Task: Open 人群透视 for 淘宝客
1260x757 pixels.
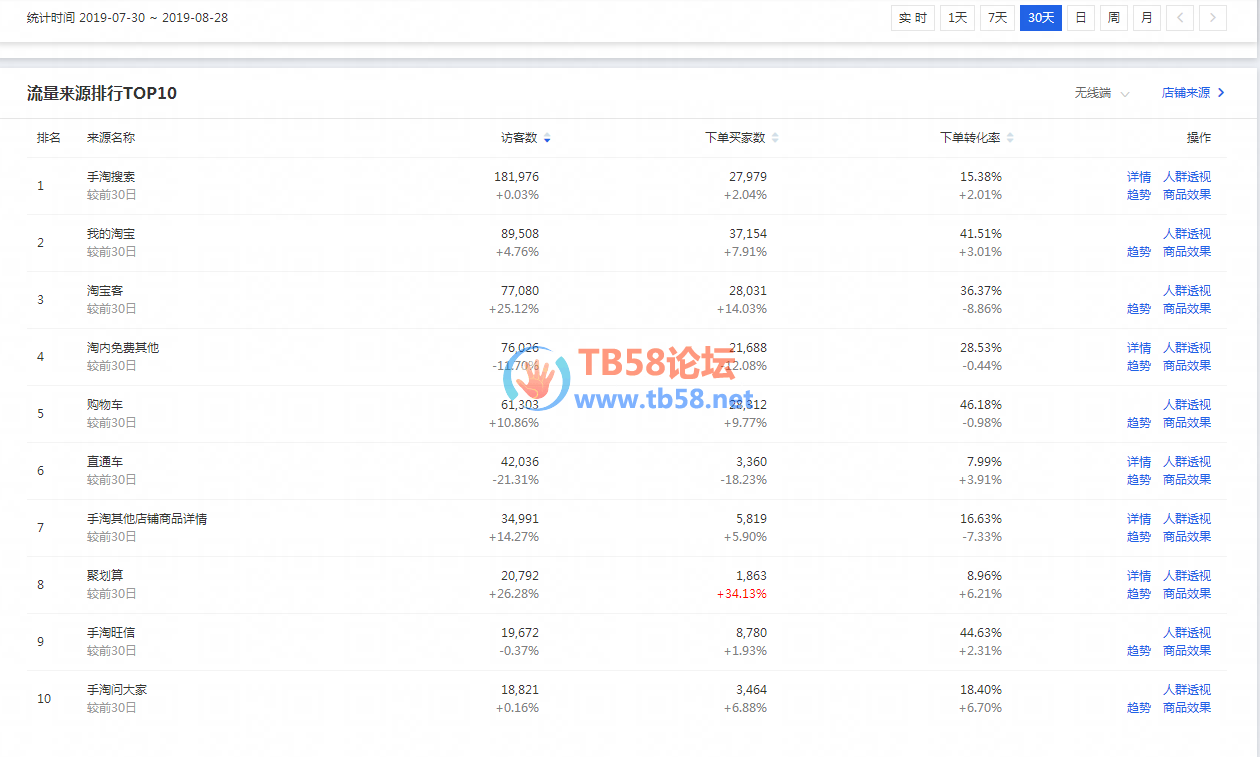Action: tap(1187, 291)
